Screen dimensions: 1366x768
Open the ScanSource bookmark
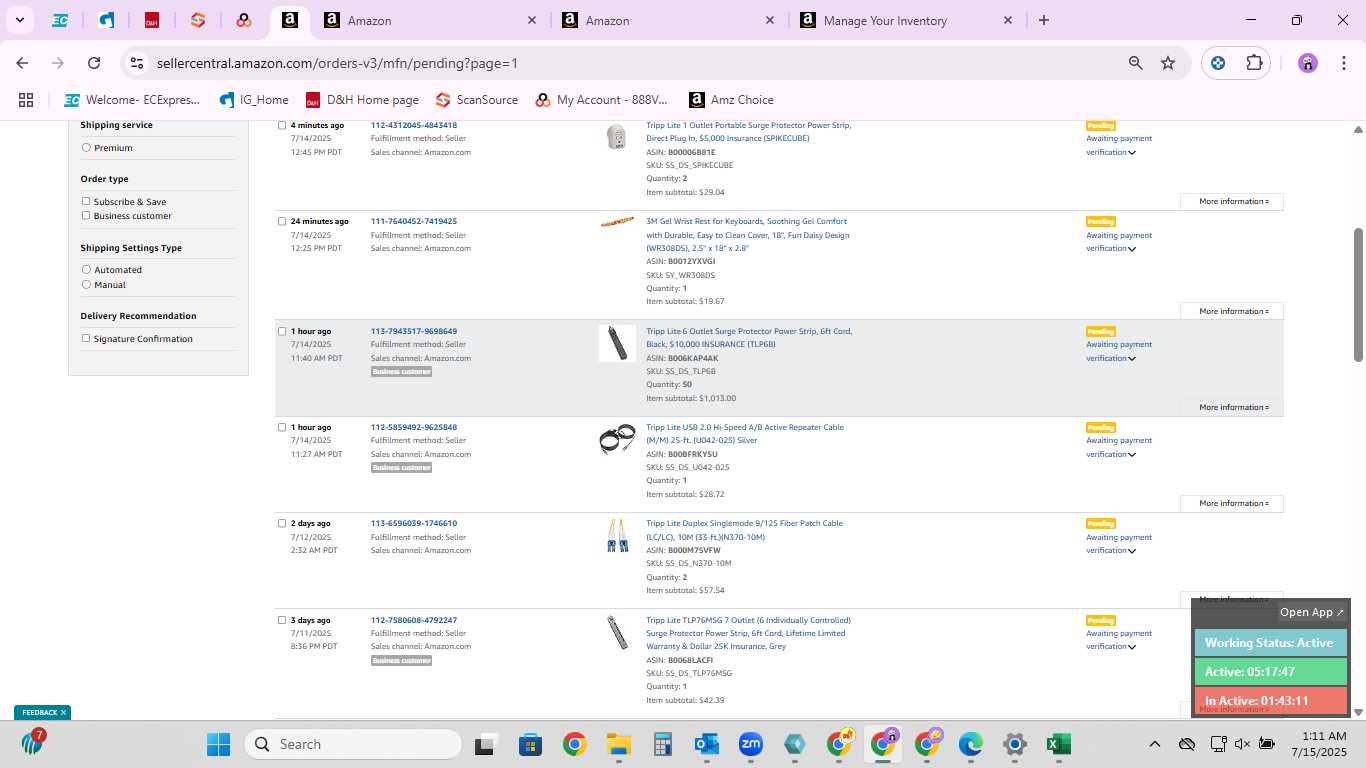(477, 100)
